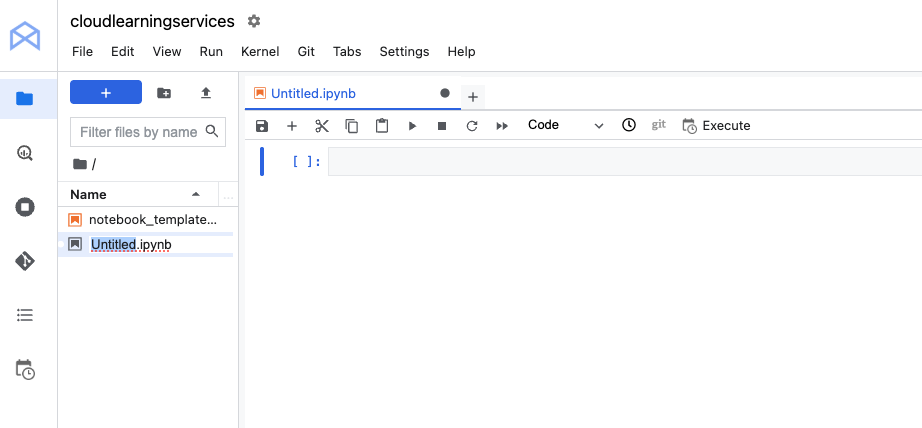This screenshot has width=922, height=428.
Task: Cut the selected cell with scissors
Action: [322, 126]
